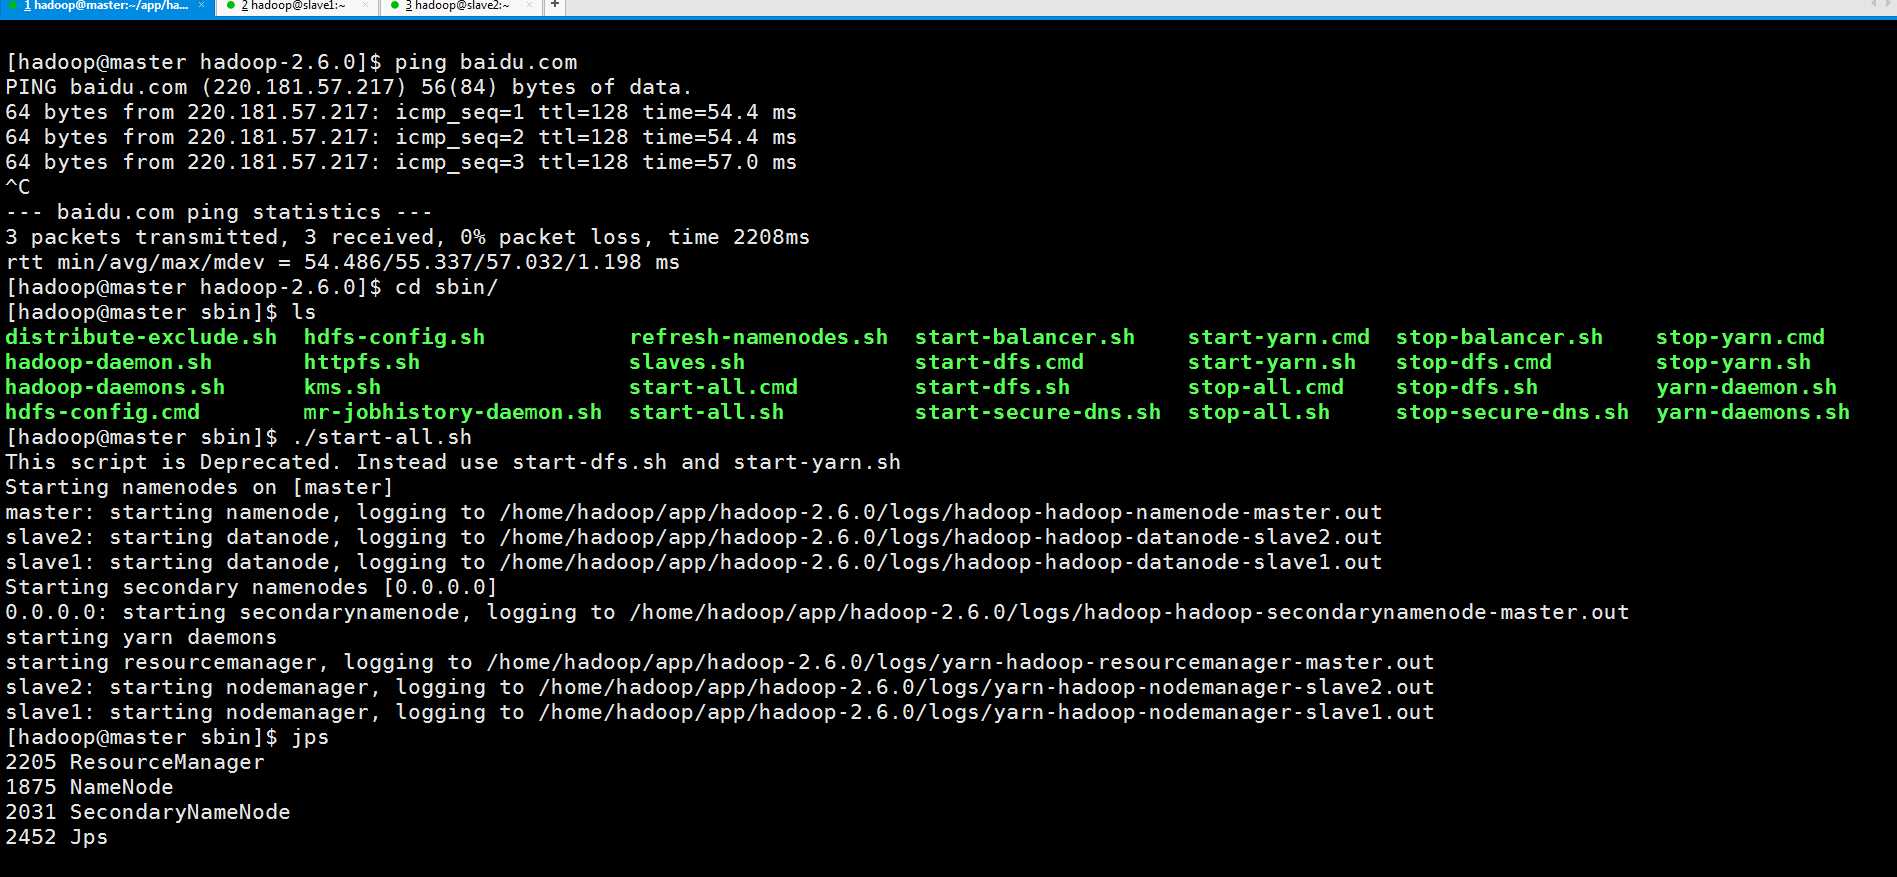
Task: Click 'This script is Deprecated' message line
Action: point(453,462)
